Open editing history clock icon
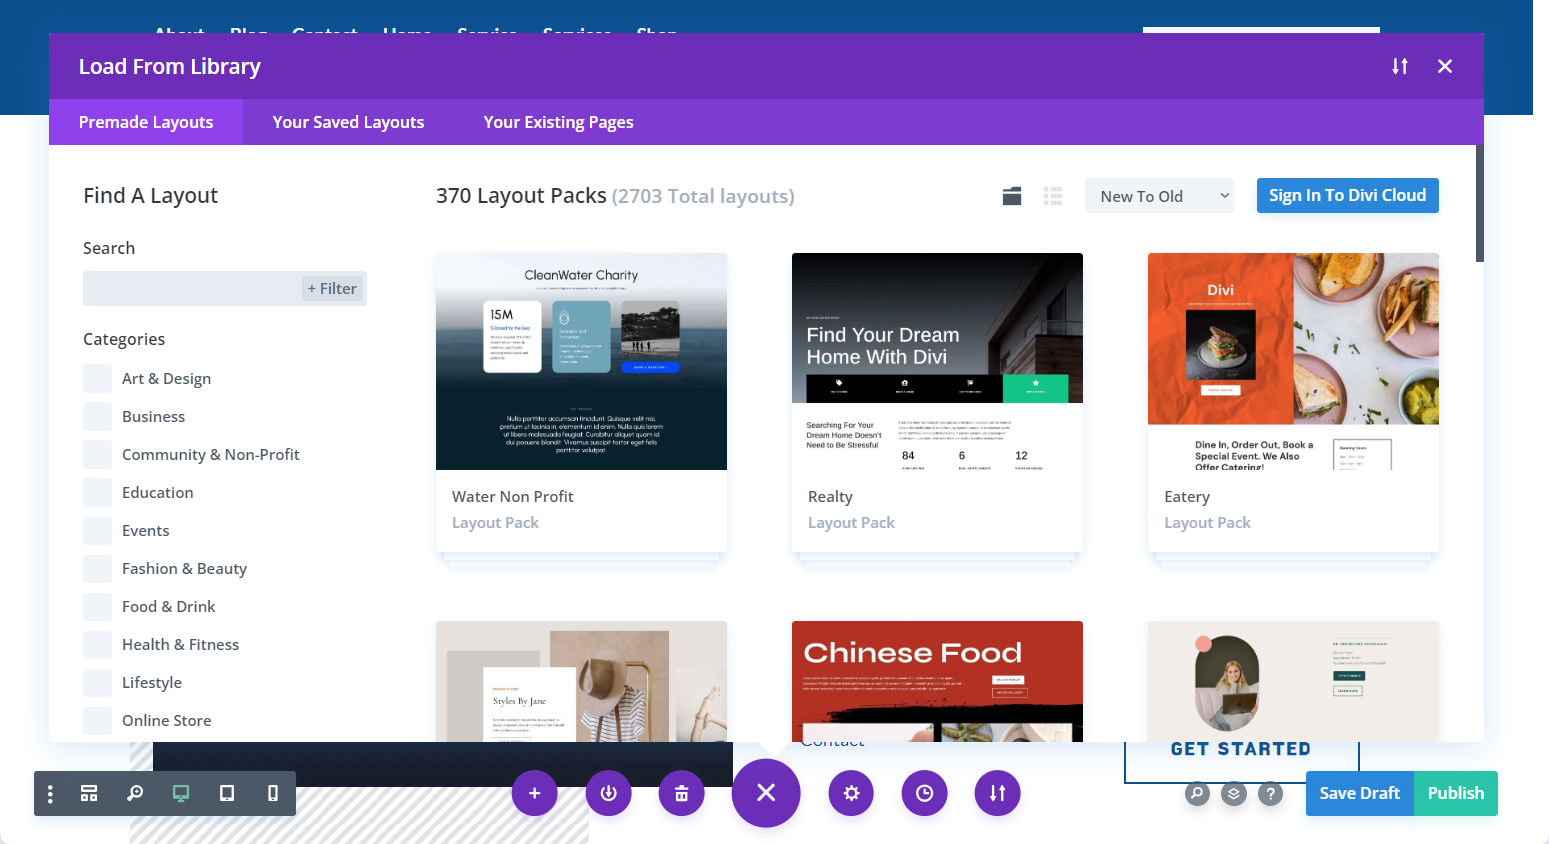This screenshot has height=844, width=1549. (x=925, y=793)
